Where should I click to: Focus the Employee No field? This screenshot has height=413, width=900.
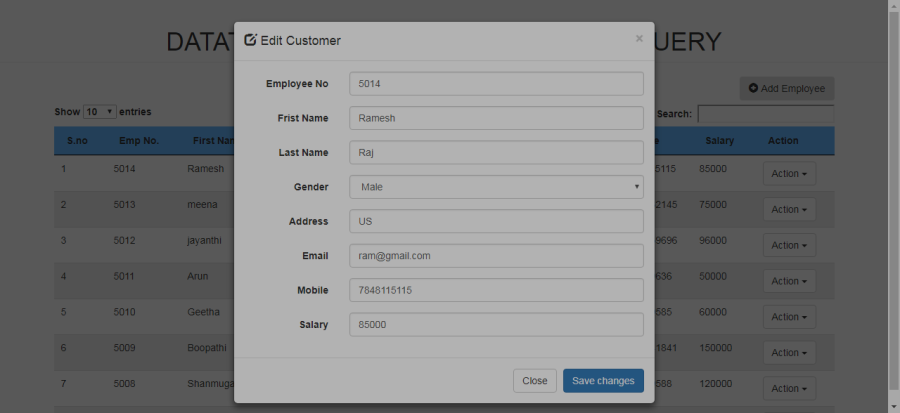point(496,84)
